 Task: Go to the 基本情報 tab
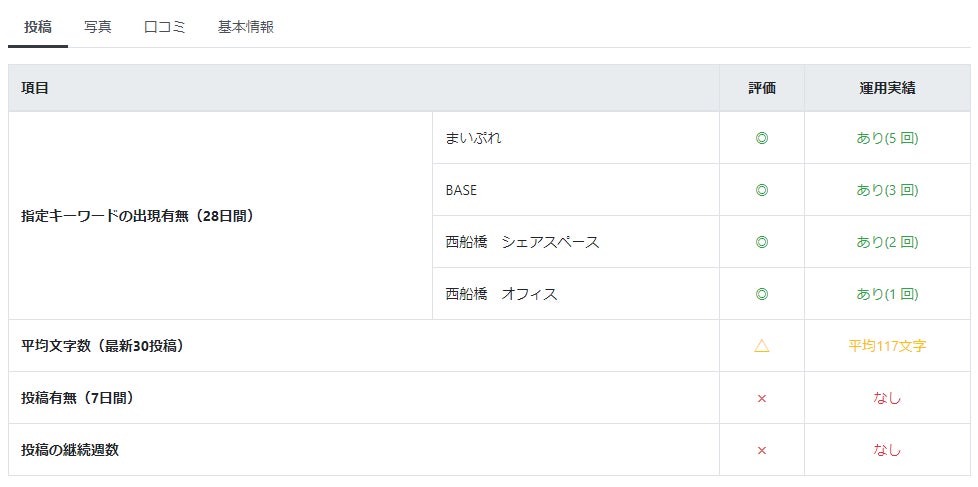pos(246,27)
